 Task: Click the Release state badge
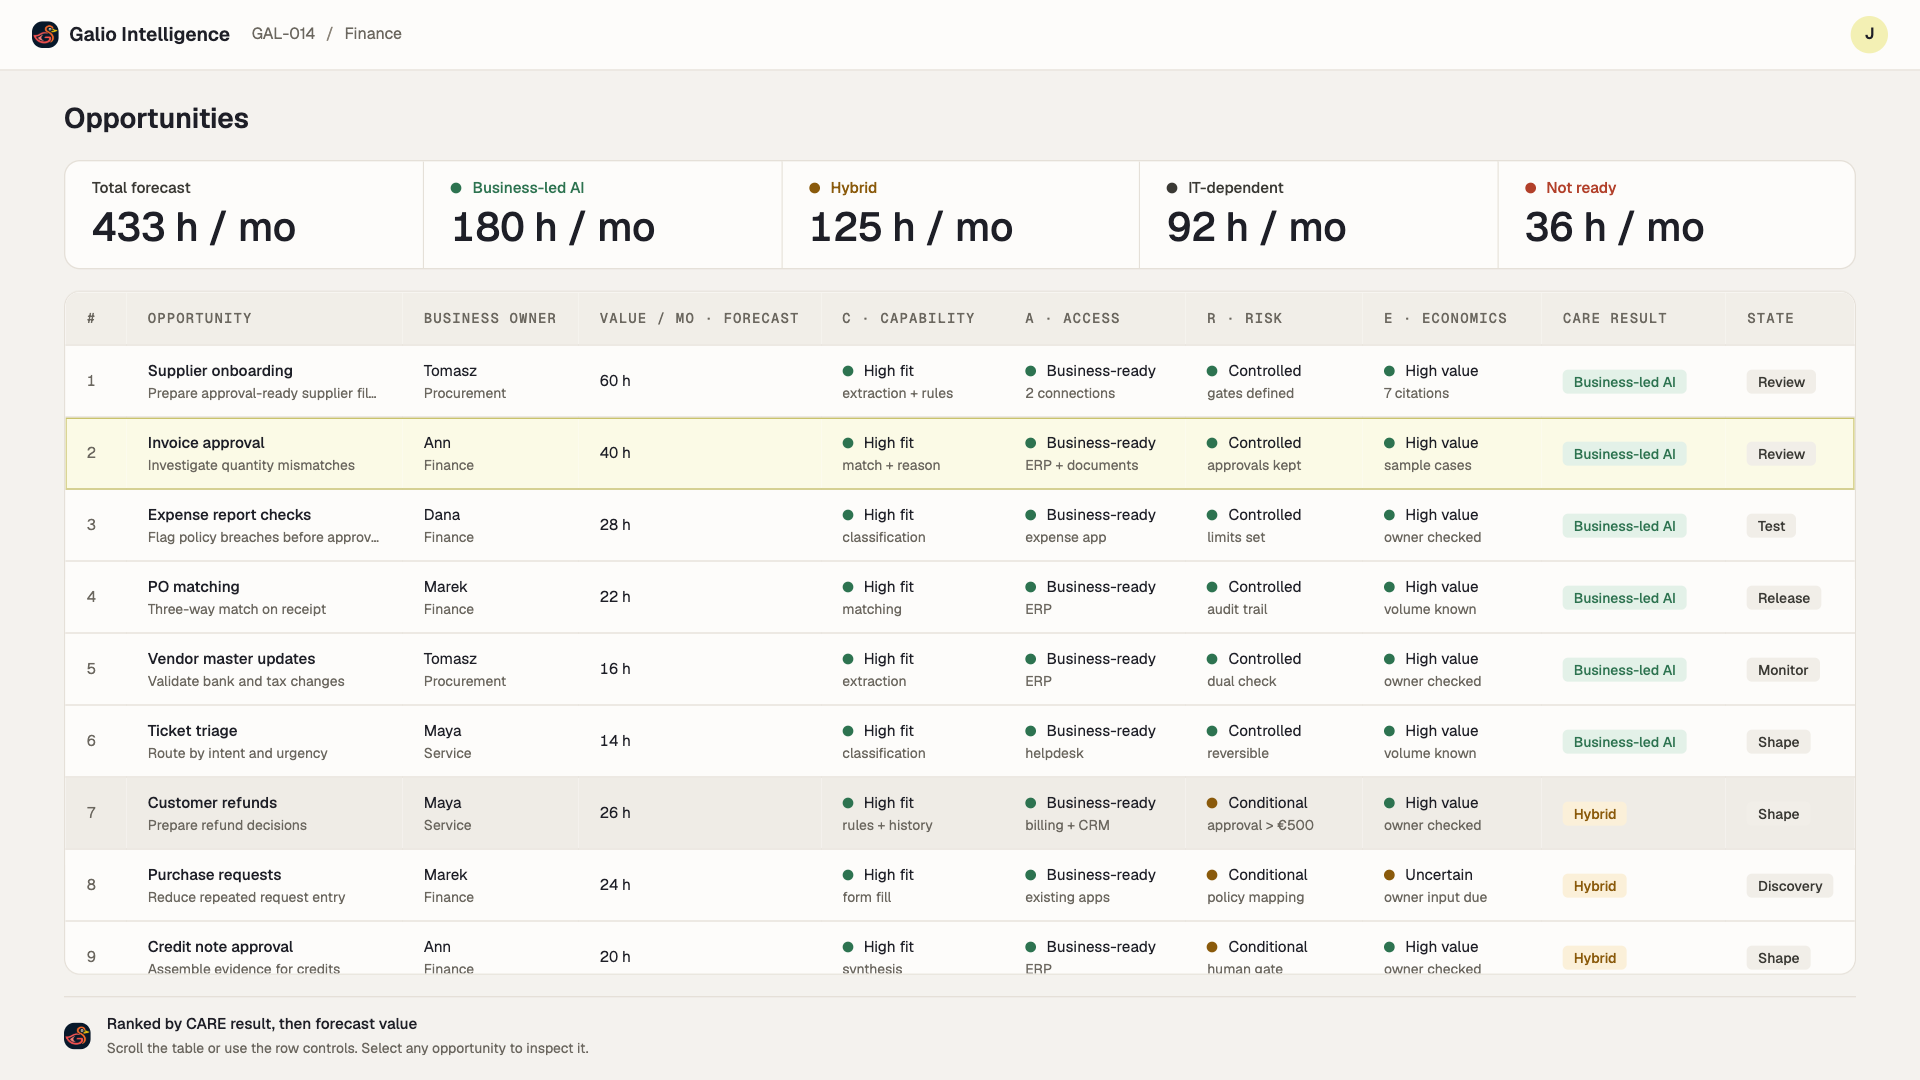click(x=1783, y=598)
